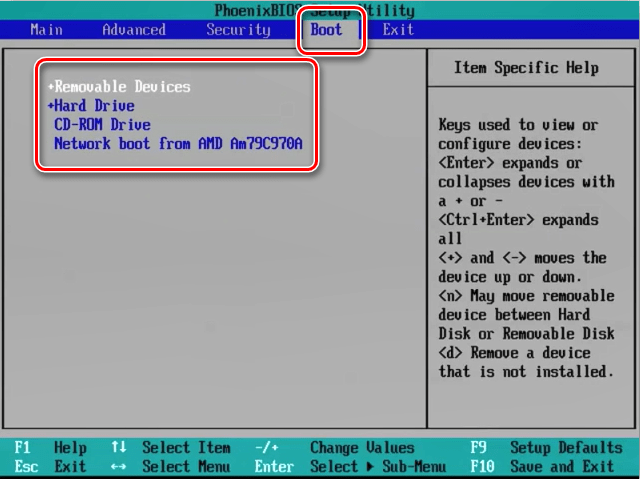This screenshot has width=640, height=479.
Task: Select the Boot tab
Action: click(326, 30)
